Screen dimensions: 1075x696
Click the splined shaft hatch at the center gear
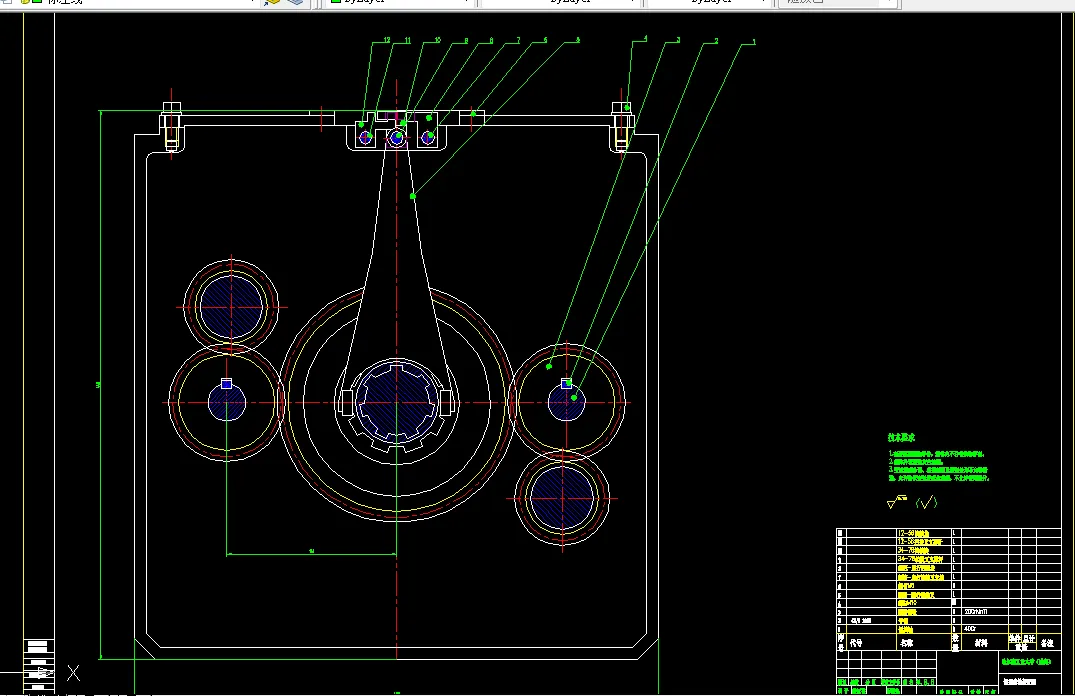pyautogui.click(x=396, y=403)
